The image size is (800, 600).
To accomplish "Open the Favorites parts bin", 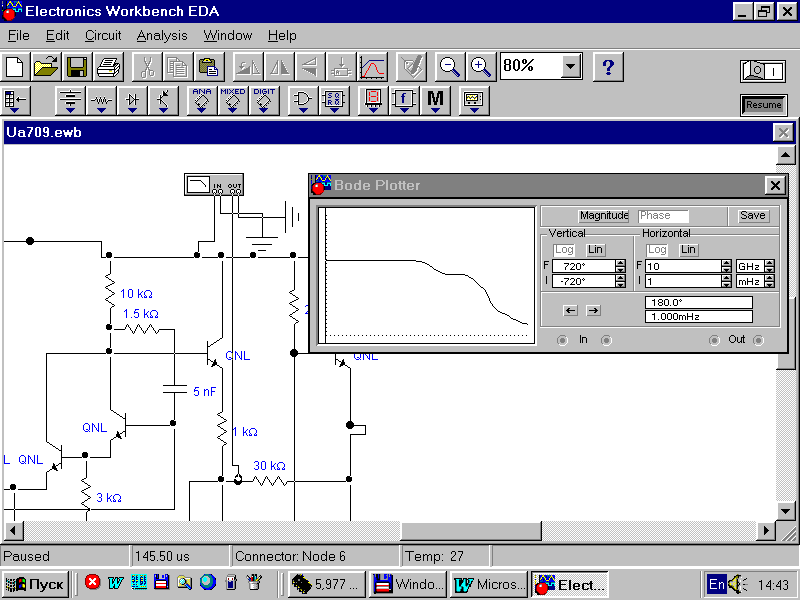I will coord(15,101).
